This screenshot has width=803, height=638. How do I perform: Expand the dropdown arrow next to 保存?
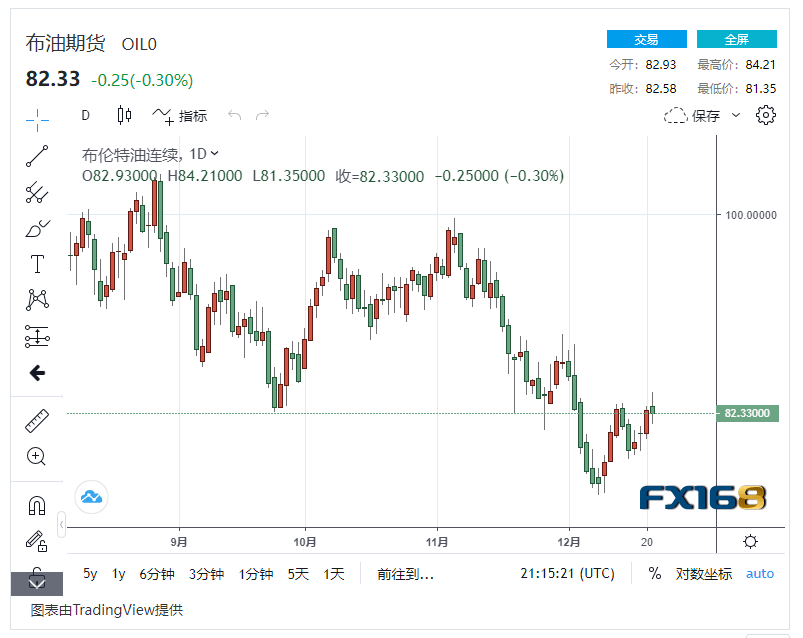point(737,115)
